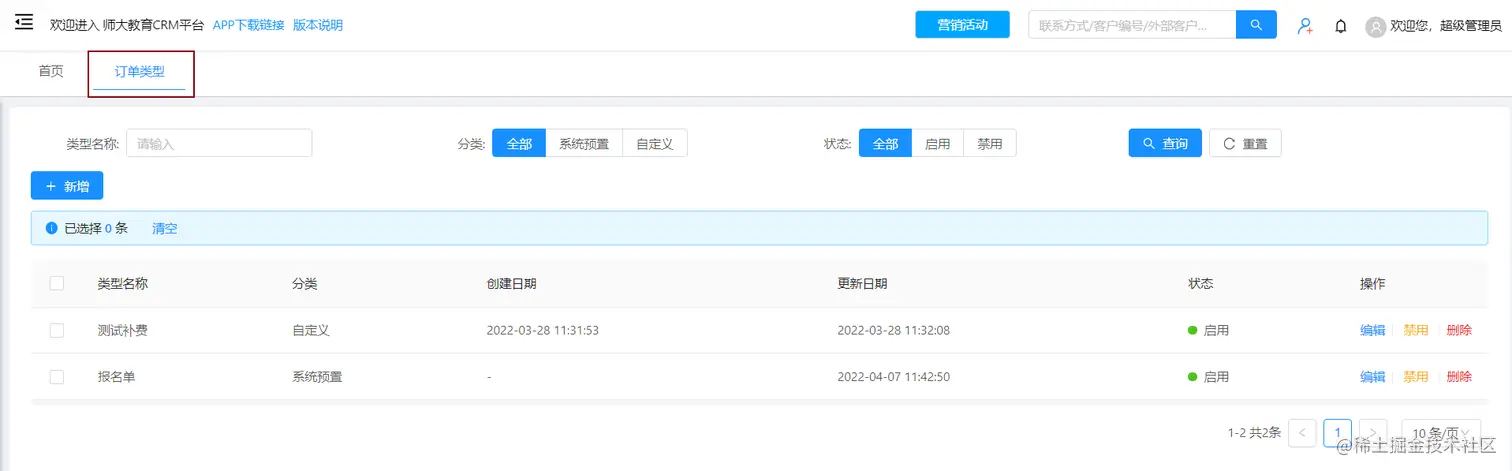Collapse the sidebar menu icon

point(24,23)
